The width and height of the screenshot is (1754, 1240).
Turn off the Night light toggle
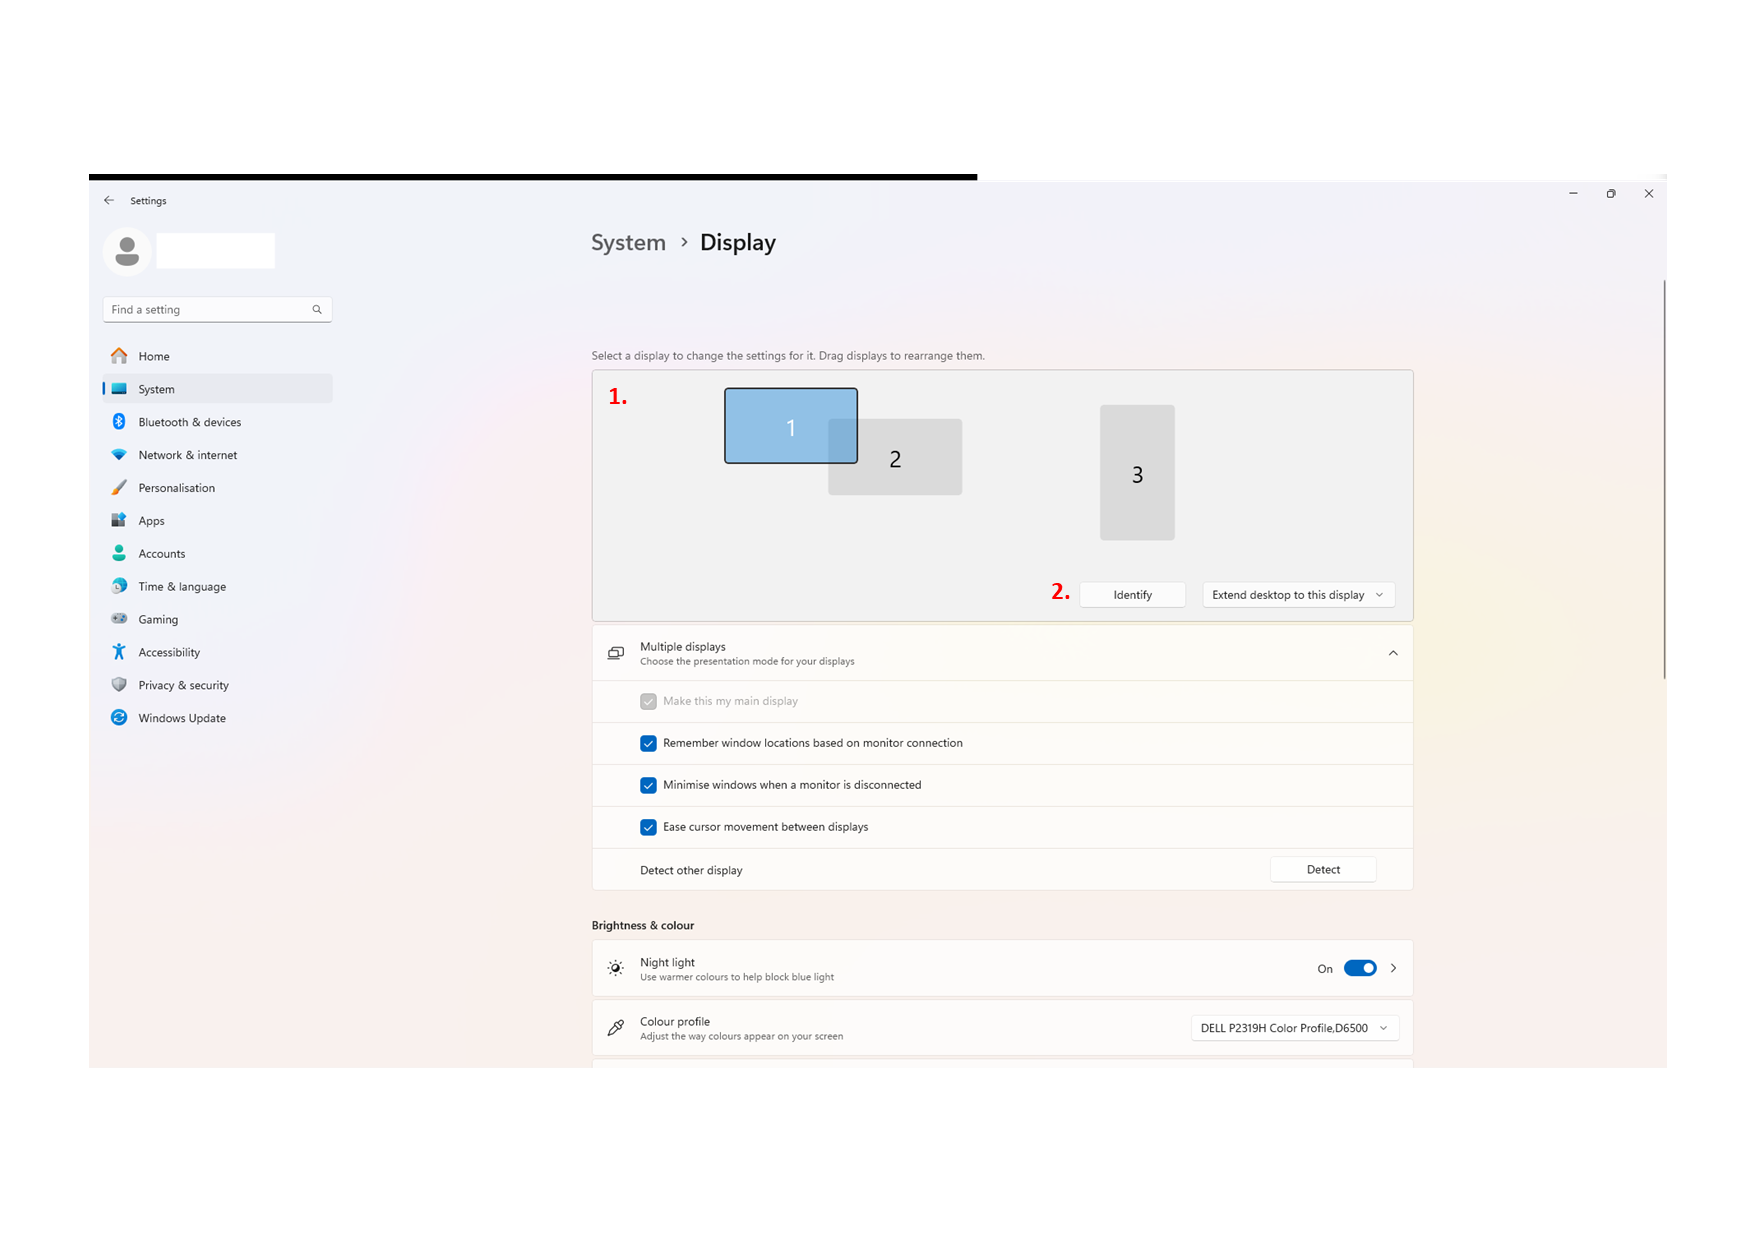pyautogui.click(x=1359, y=968)
